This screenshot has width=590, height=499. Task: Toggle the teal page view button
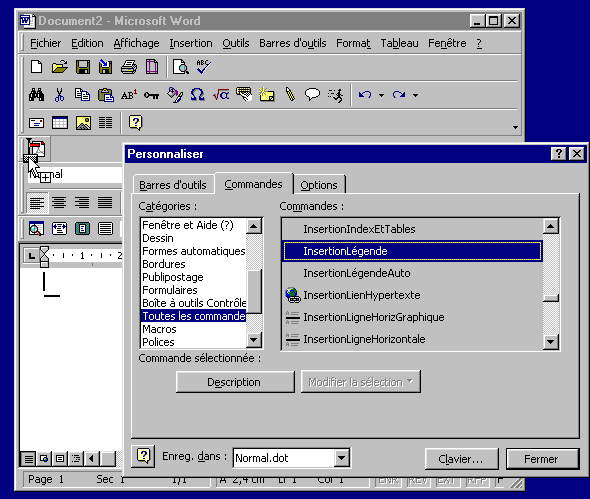point(82,229)
